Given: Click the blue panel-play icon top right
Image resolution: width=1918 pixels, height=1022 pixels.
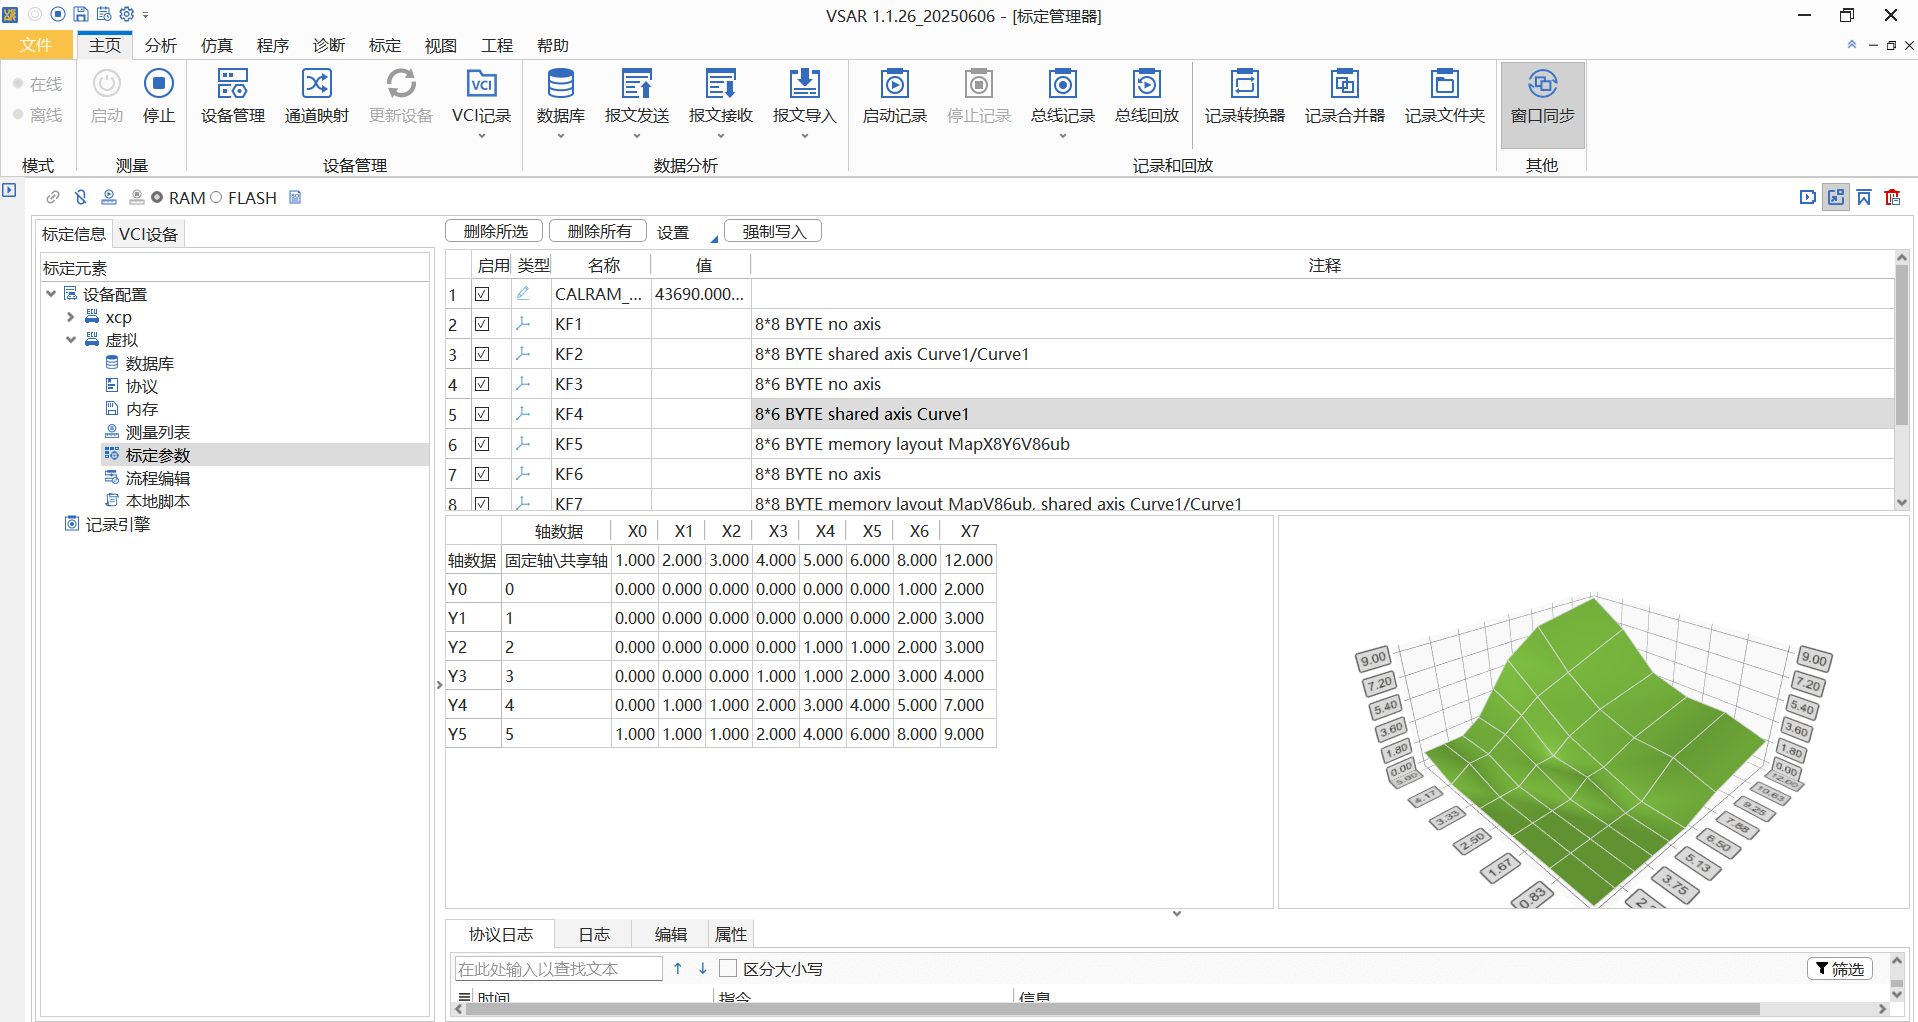Looking at the screenshot, I should pyautogui.click(x=1808, y=197).
